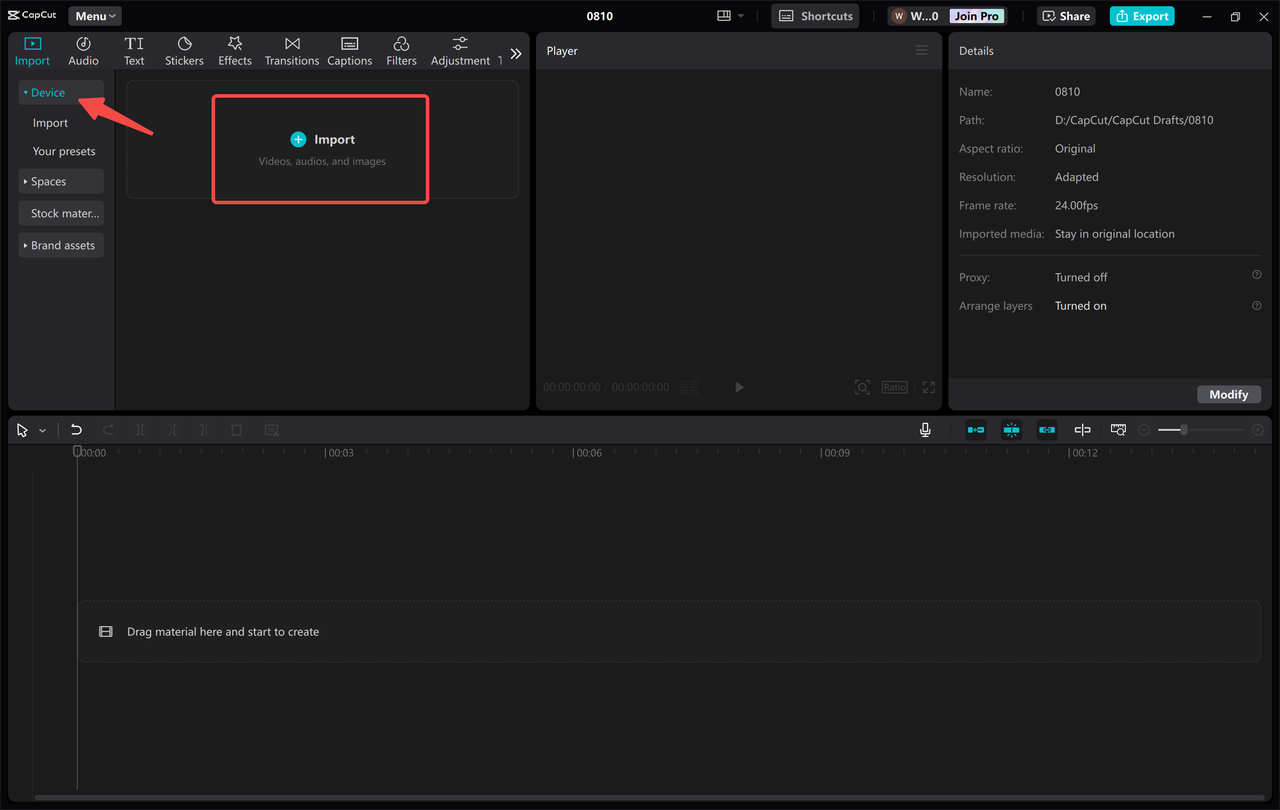Click the Export button
Image resolution: width=1280 pixels, height=810 pixels.
coord(1141,16)
